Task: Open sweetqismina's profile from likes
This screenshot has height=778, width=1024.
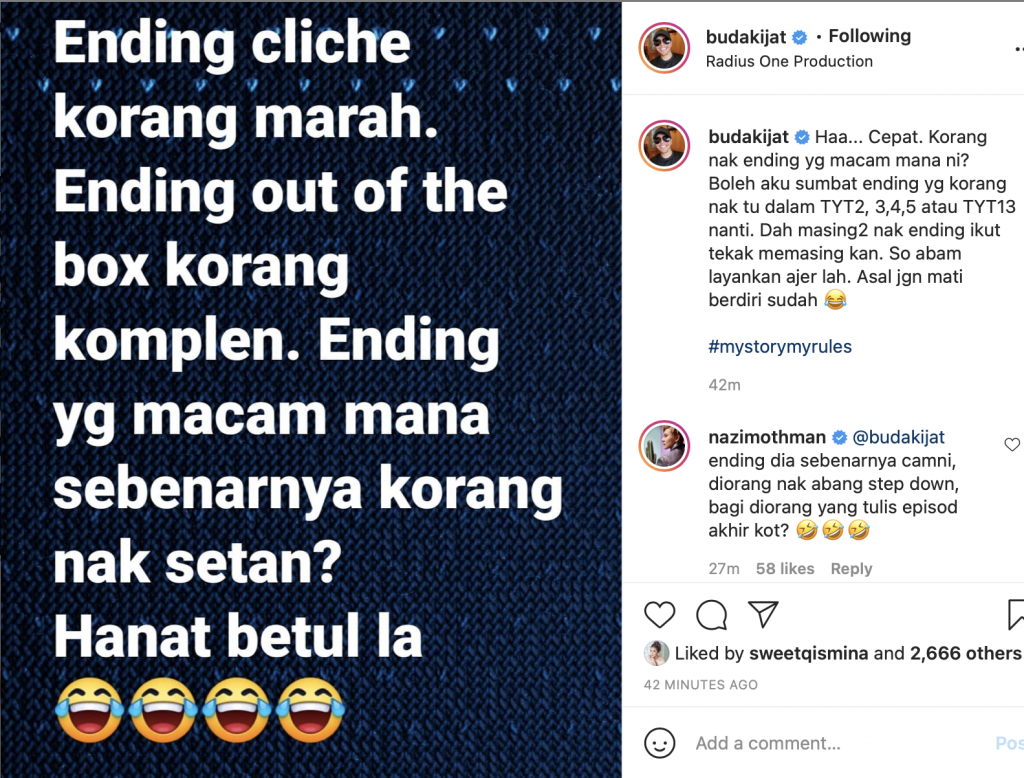Action: click(808, 653)
